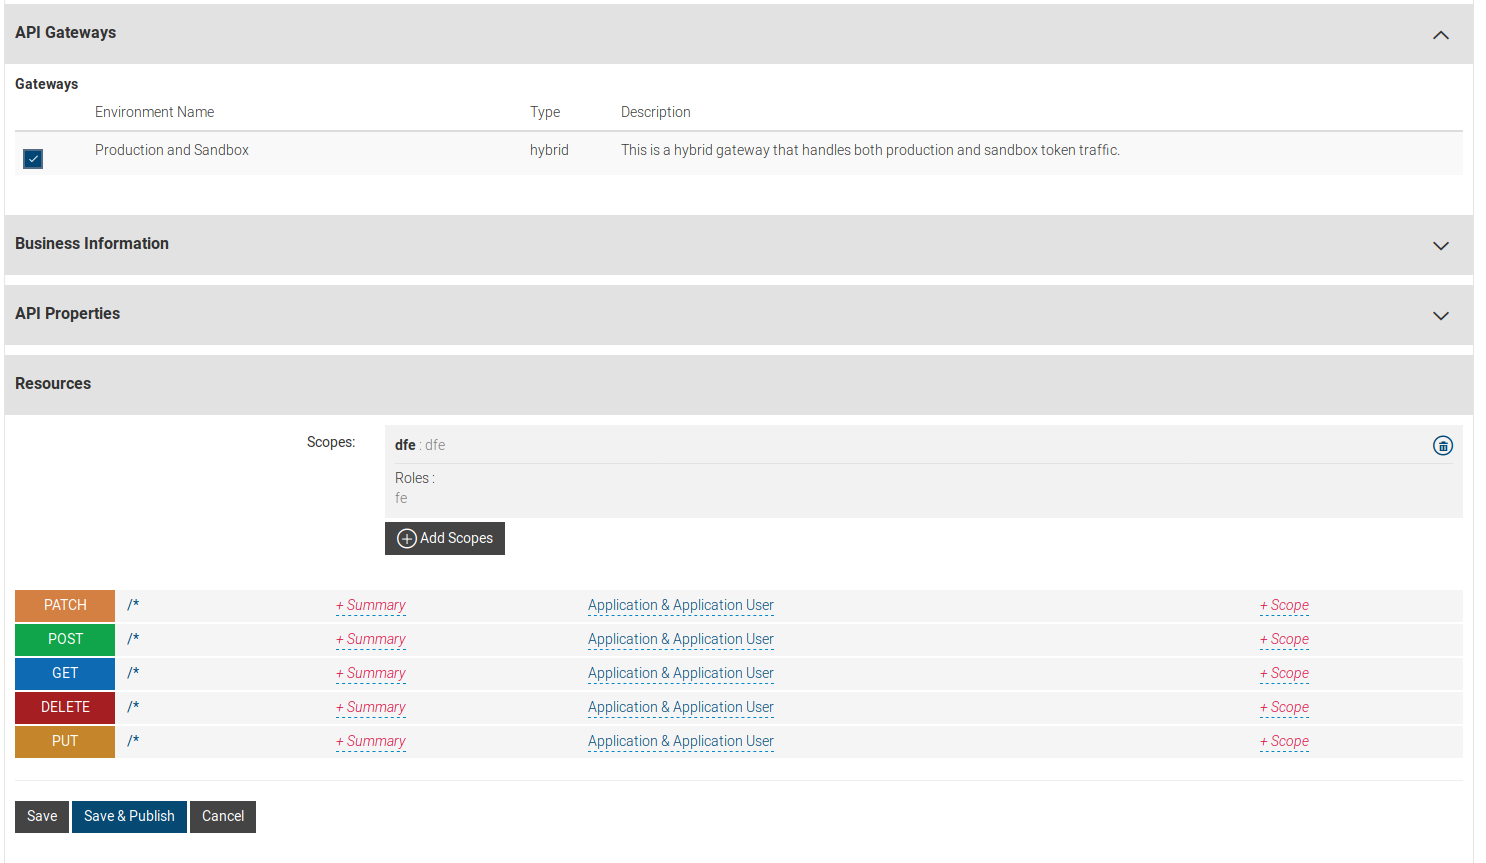Screen dimensions: 1486x863
Task: Add a Scope to the DELETE resource
Action: [1284, 706]
